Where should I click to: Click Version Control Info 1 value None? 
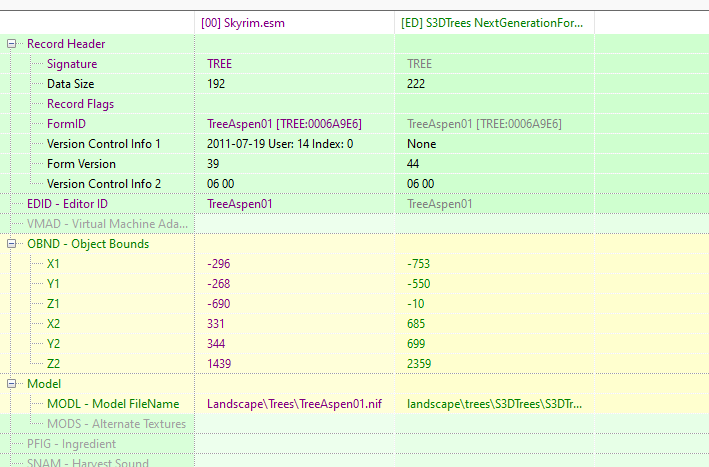point(421,144)
